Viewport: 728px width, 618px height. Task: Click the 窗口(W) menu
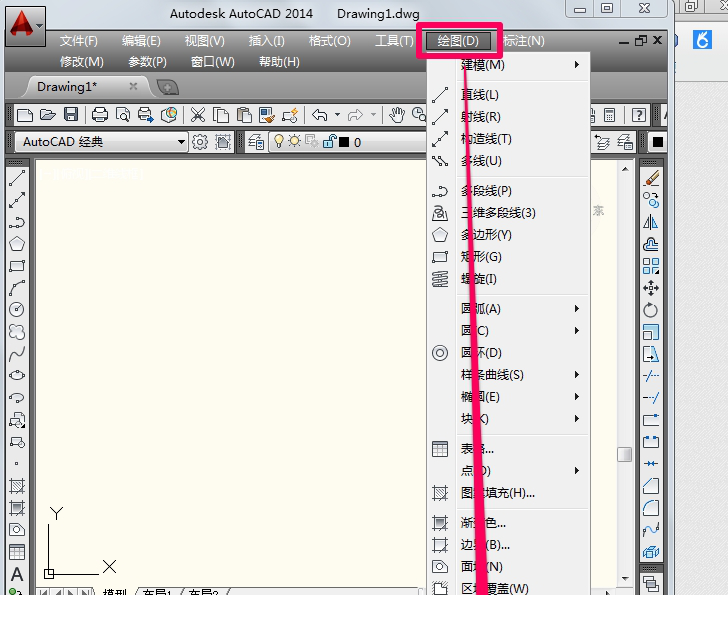pos(213,62)
